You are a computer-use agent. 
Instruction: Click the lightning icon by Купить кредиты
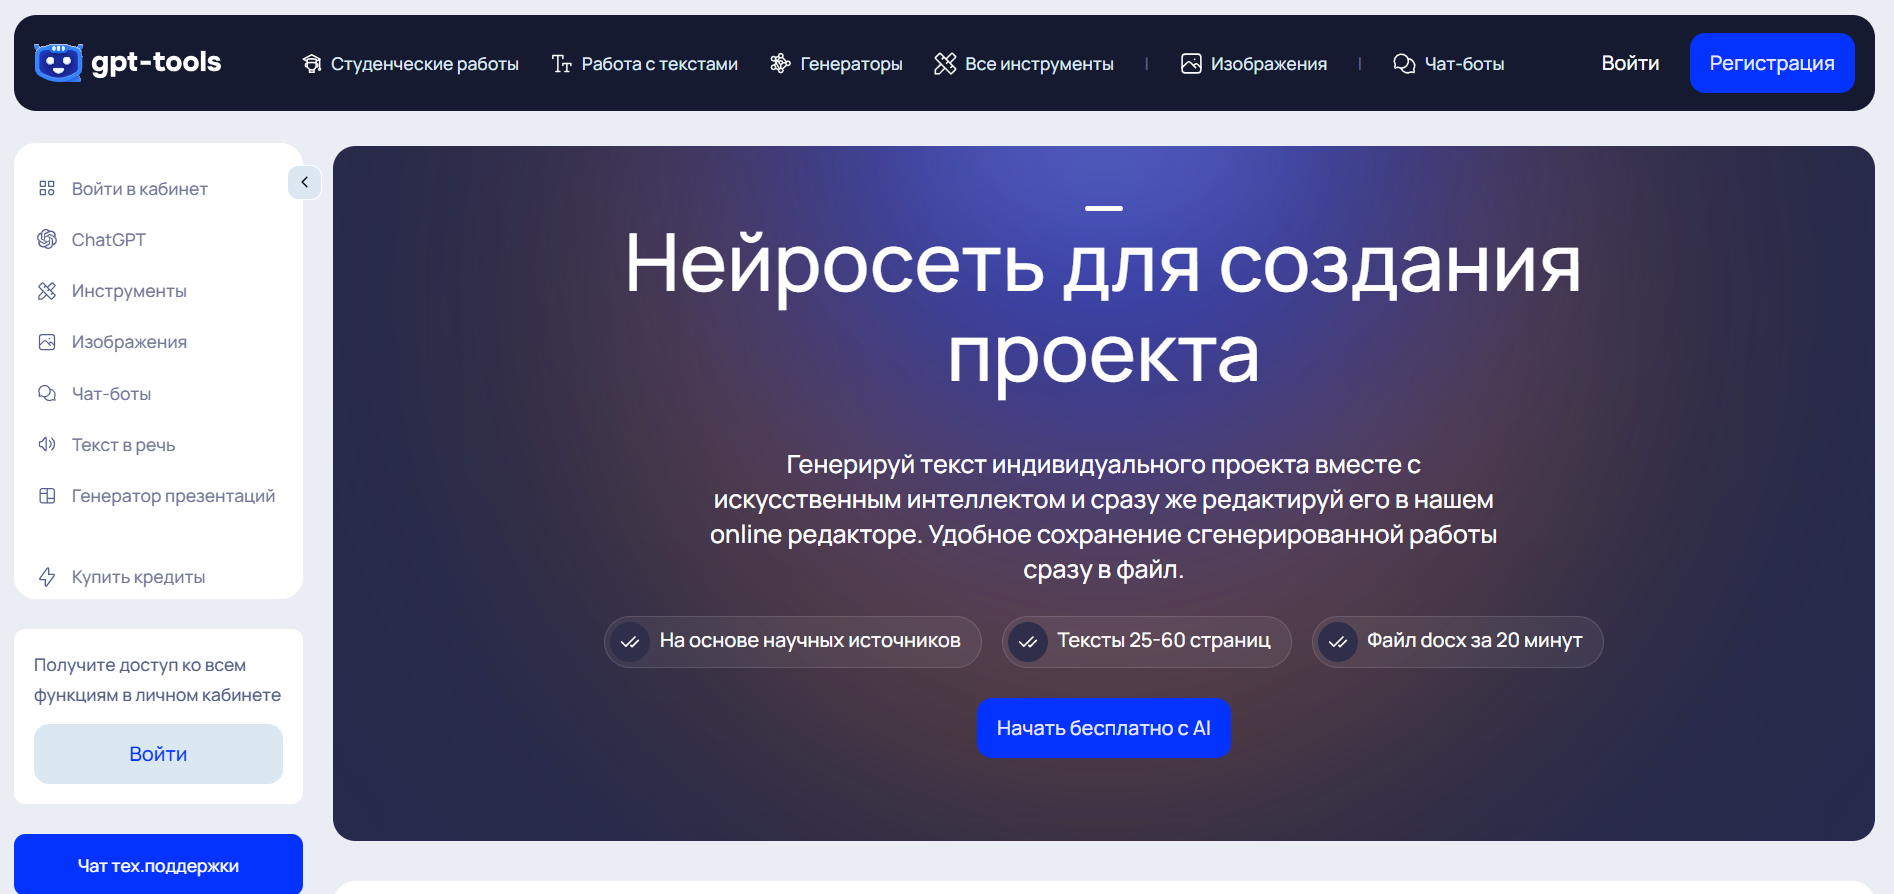[x=47, y=577]
